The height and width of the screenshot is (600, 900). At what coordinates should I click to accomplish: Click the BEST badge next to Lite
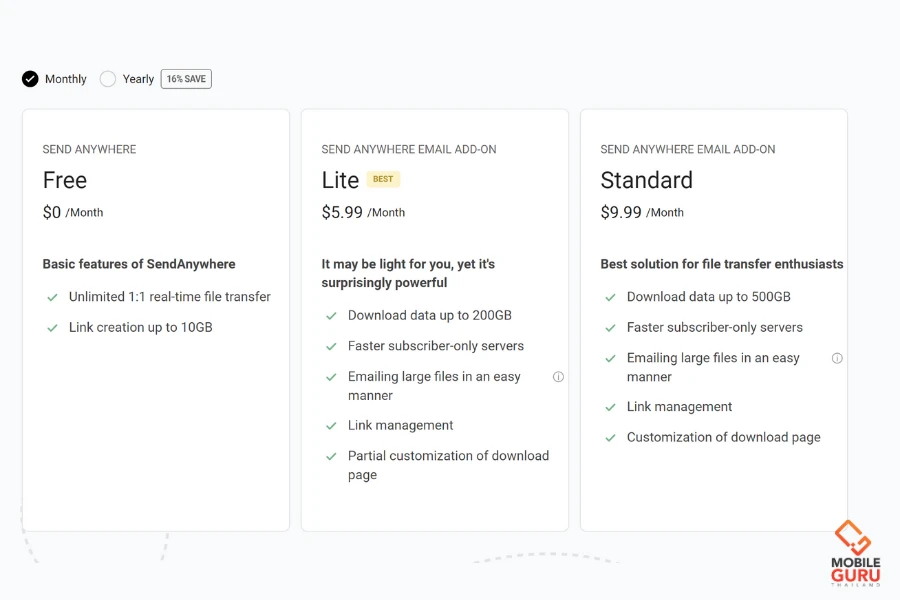click(x=383, y=179)
